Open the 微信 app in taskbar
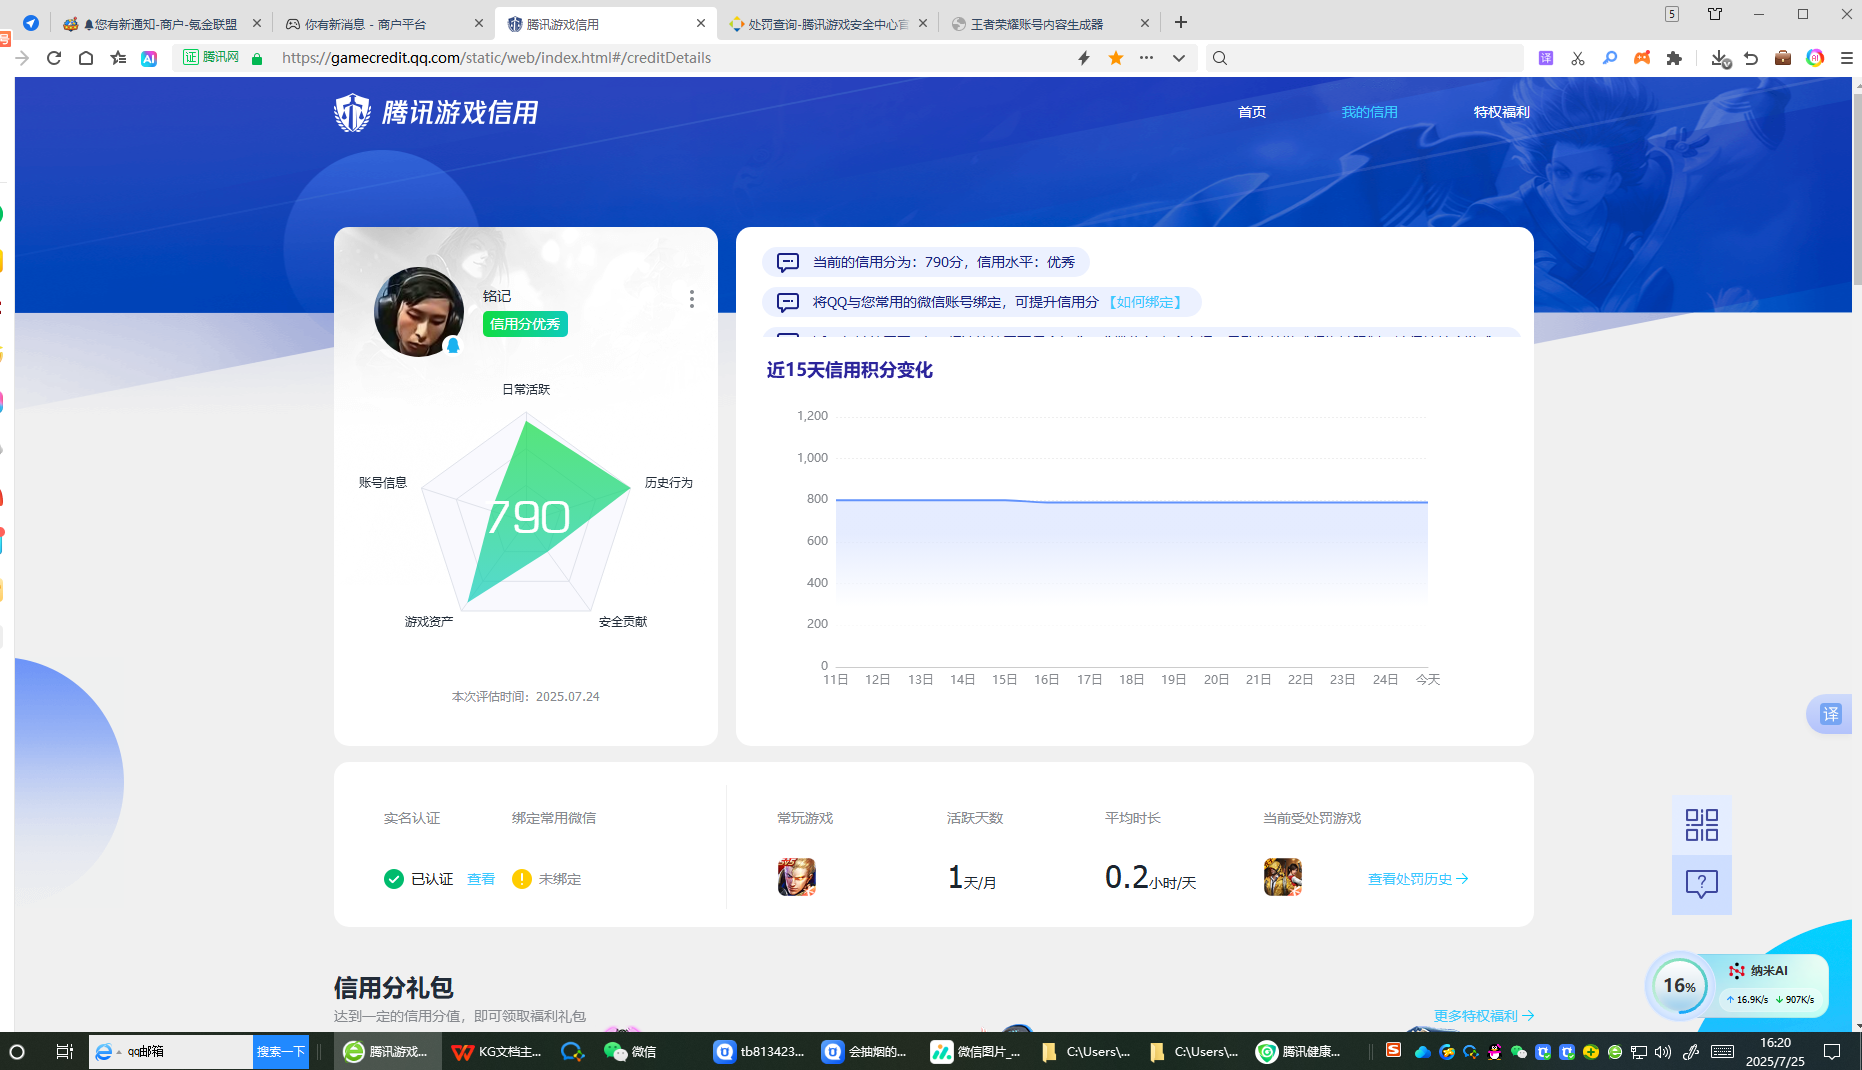The width and height of the screenshot is (1862, 1070). [x=631, y=1051]
